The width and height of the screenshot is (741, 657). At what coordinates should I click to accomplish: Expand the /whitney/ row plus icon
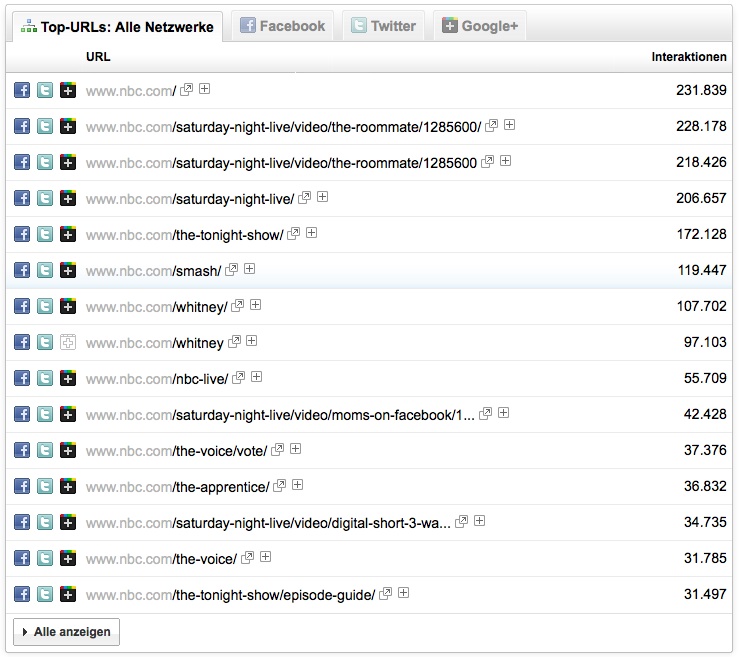(254, 305)
